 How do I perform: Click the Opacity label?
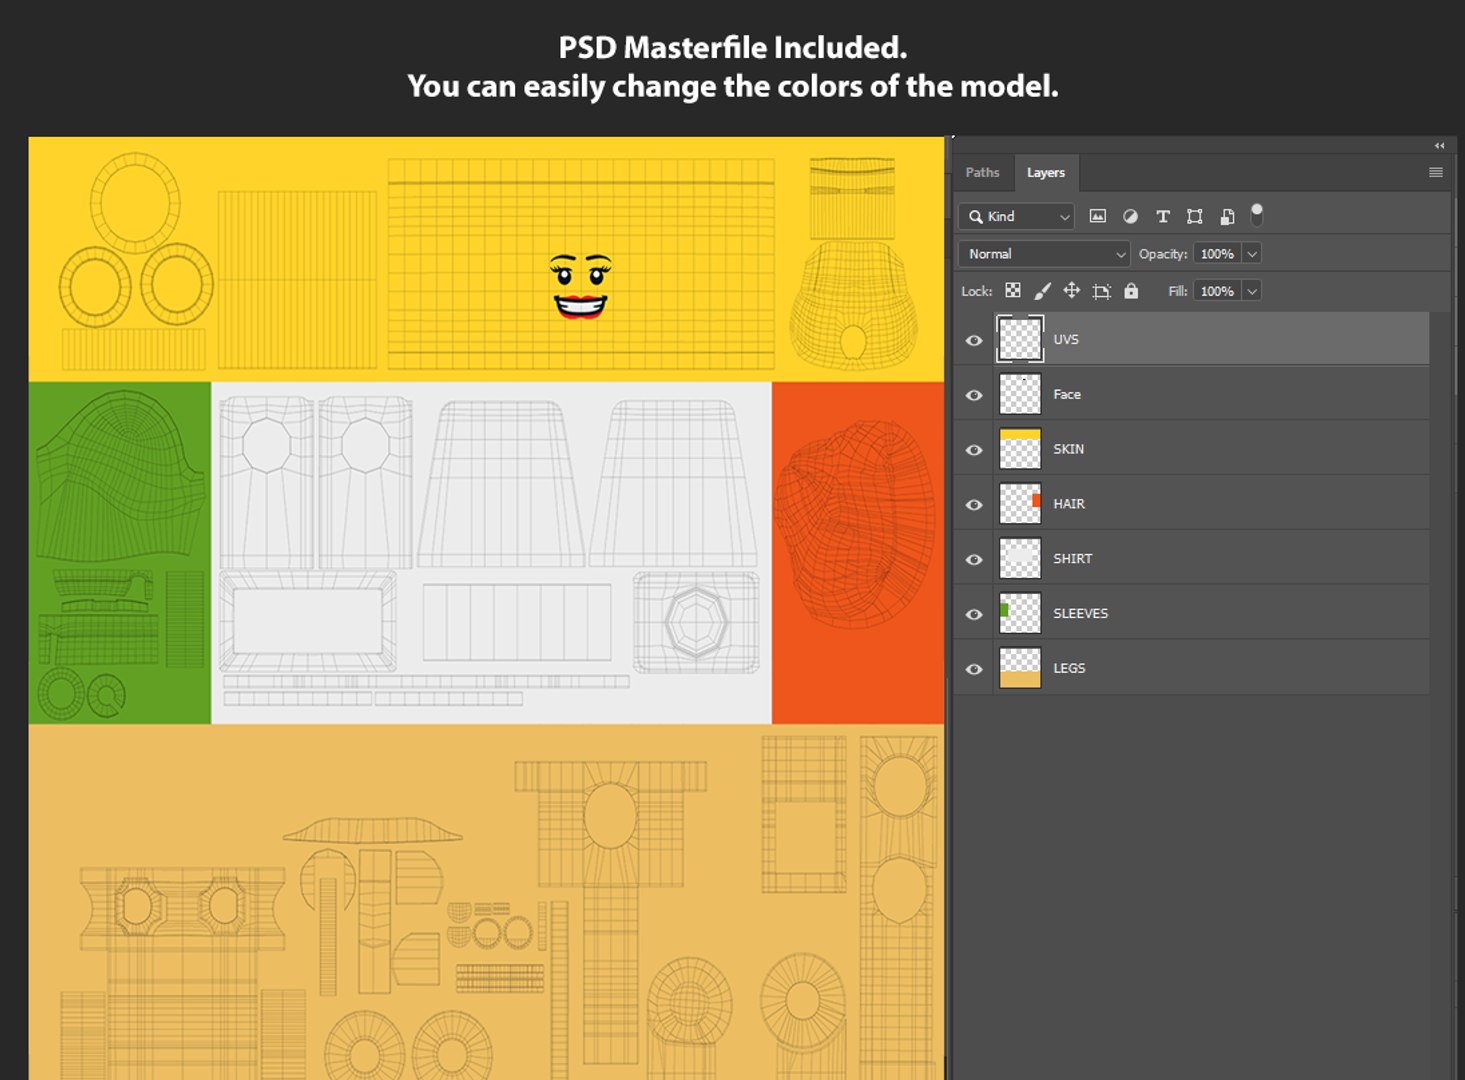(1163, 254)
